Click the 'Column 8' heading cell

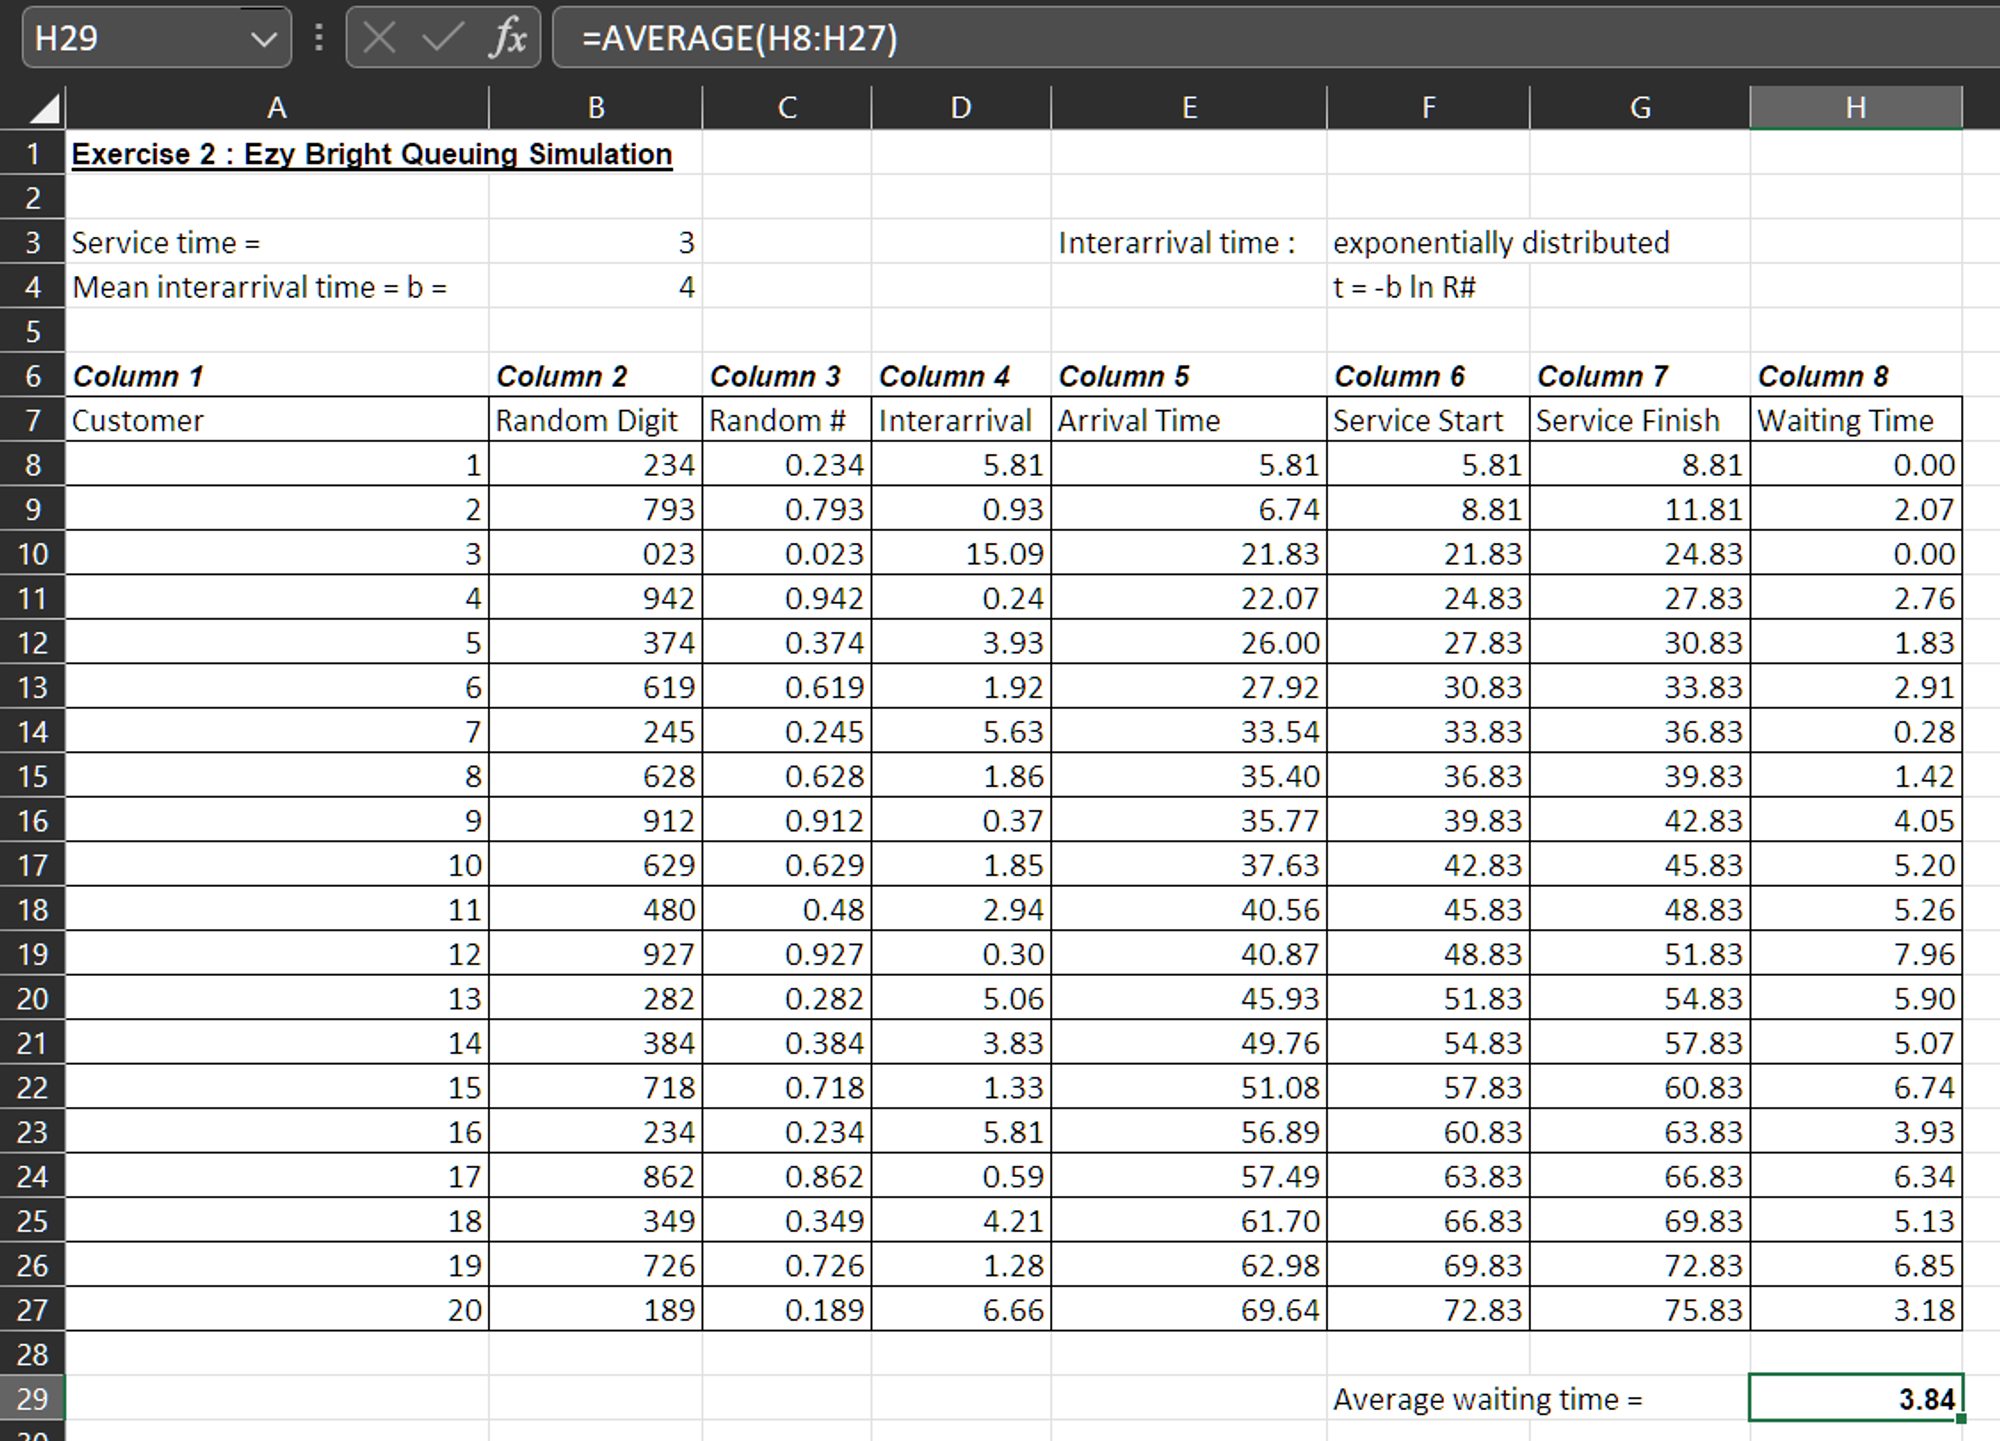coord(1856,376)
